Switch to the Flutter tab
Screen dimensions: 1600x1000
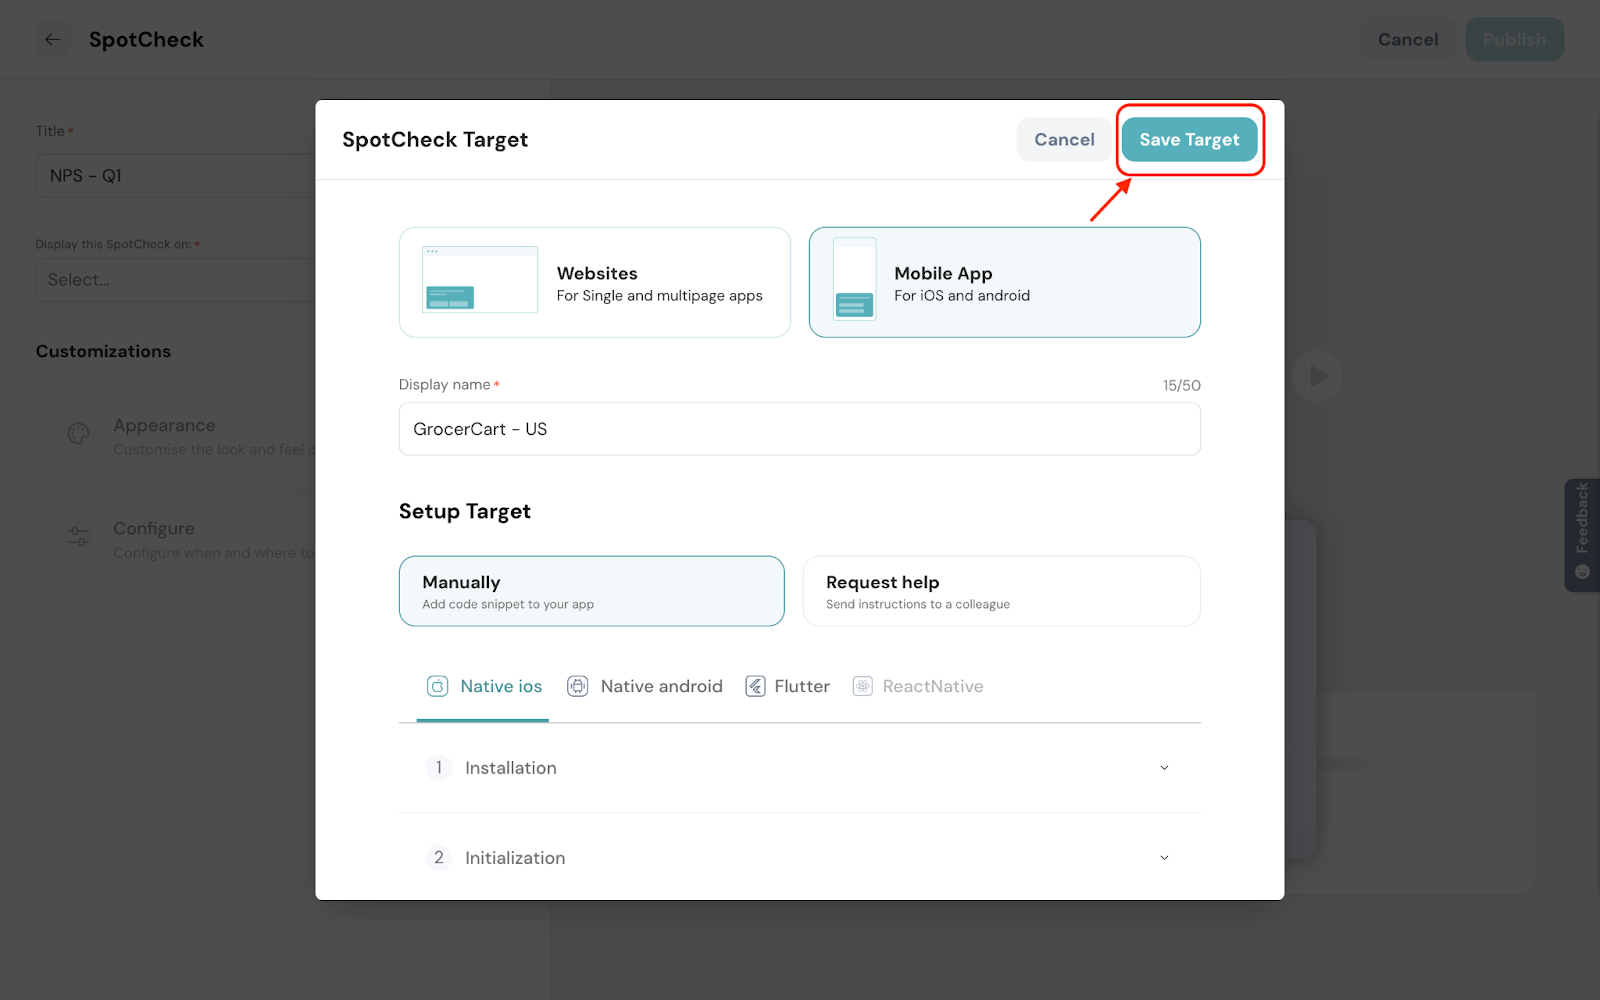pos(801,686)
